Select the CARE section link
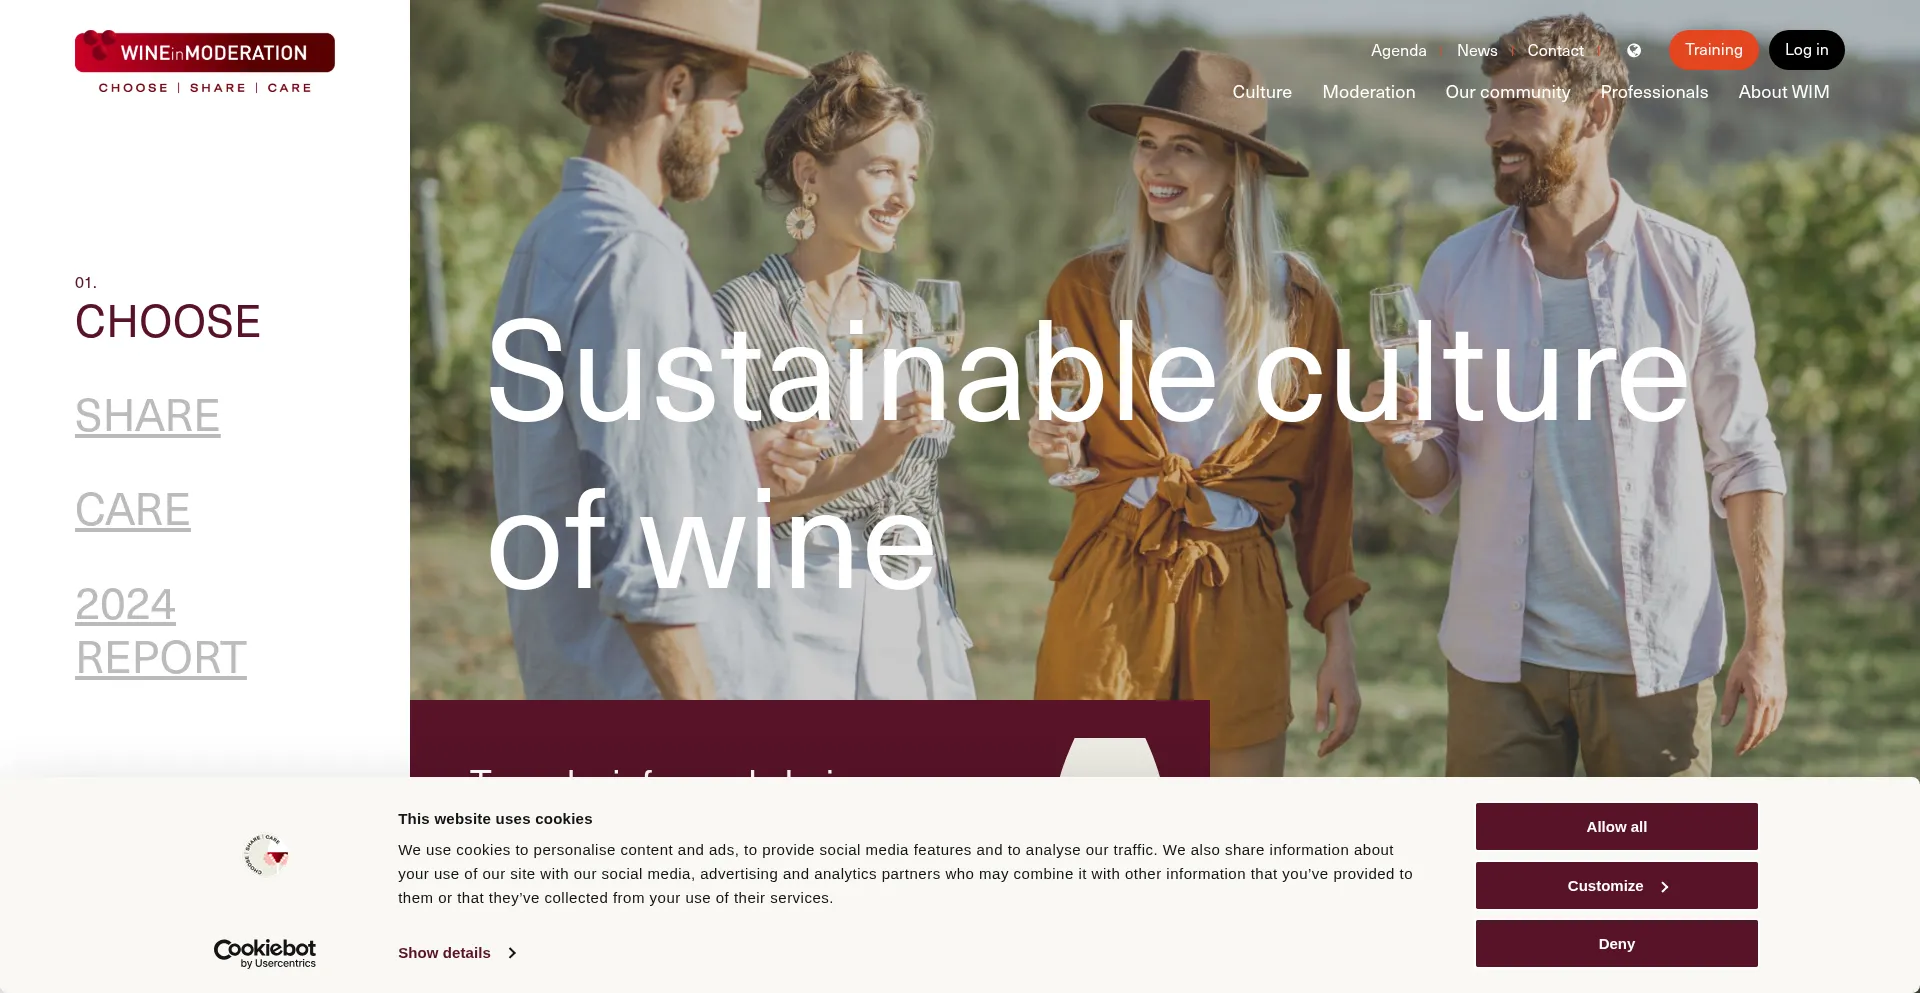The image size is (1920, 993). [x=133, y=510]
